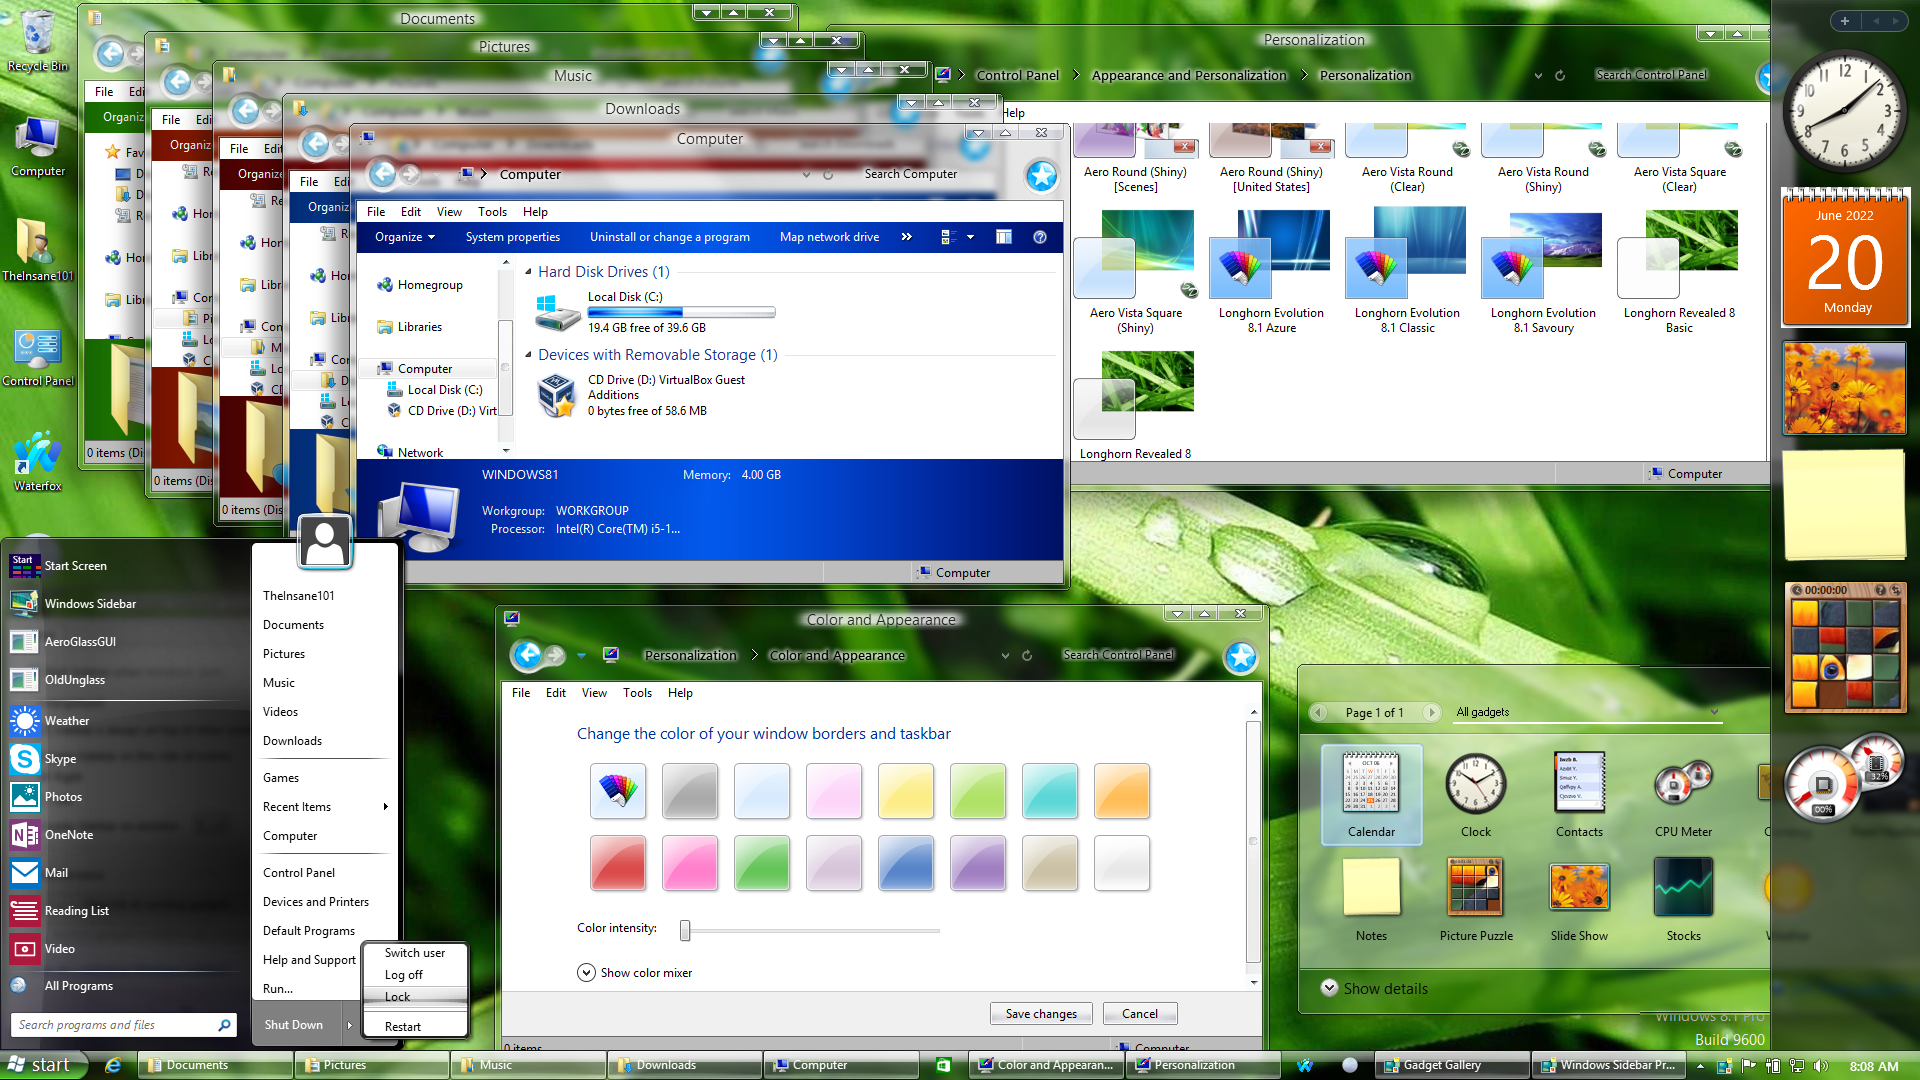
Task: Click the Internet Explorer taskbar icon
Action: tap(113, 1065)
